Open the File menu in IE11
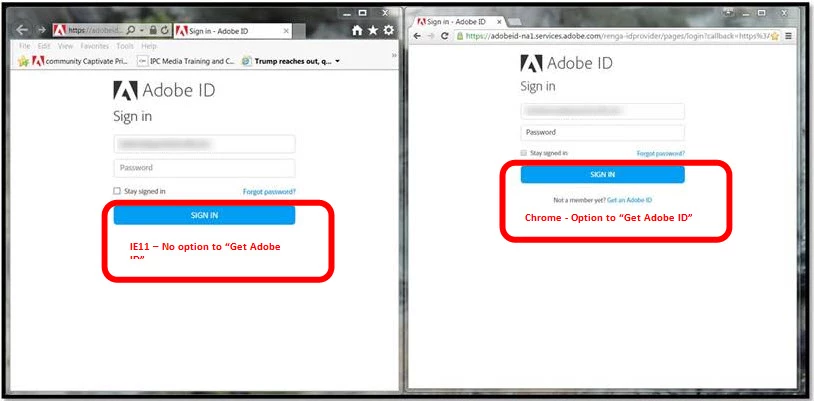Viewport: 814px width, 401px height. [x=24, y=46]
